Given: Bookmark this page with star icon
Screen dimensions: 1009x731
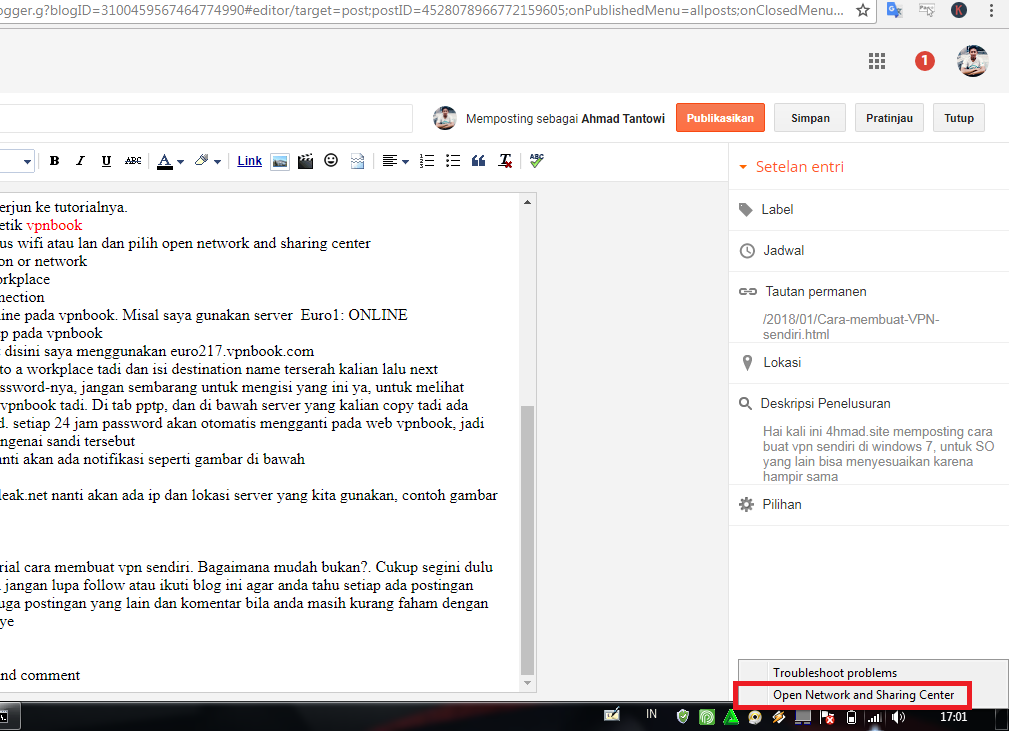Looking at the screenshot, I should pos(863,10).
